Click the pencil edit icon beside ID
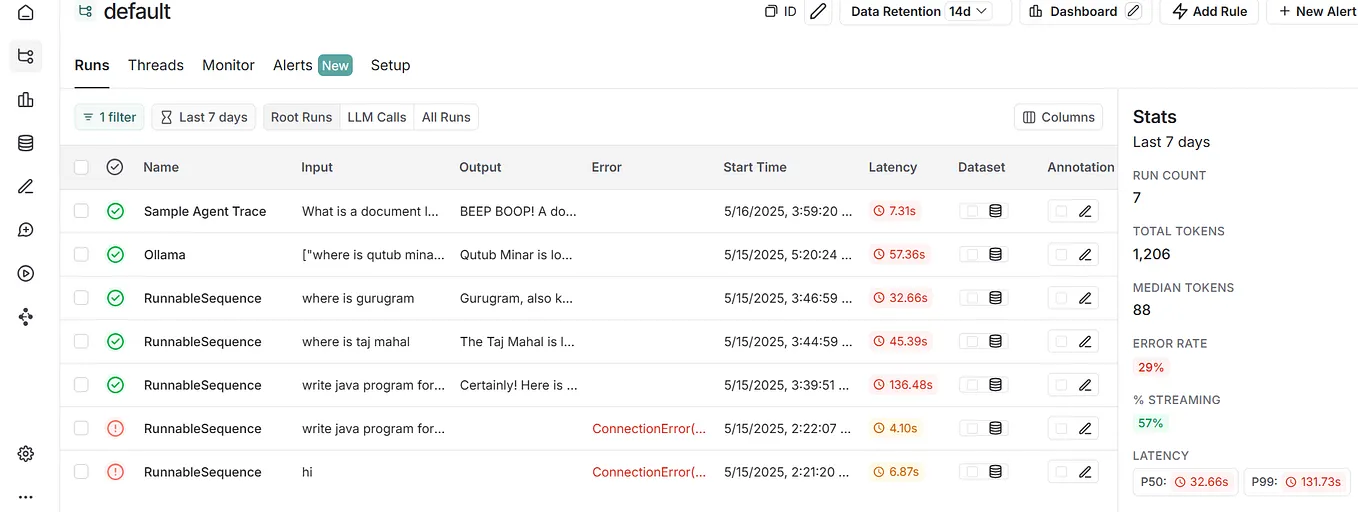This screenshot has width=1358, height=512. point(818,12)
